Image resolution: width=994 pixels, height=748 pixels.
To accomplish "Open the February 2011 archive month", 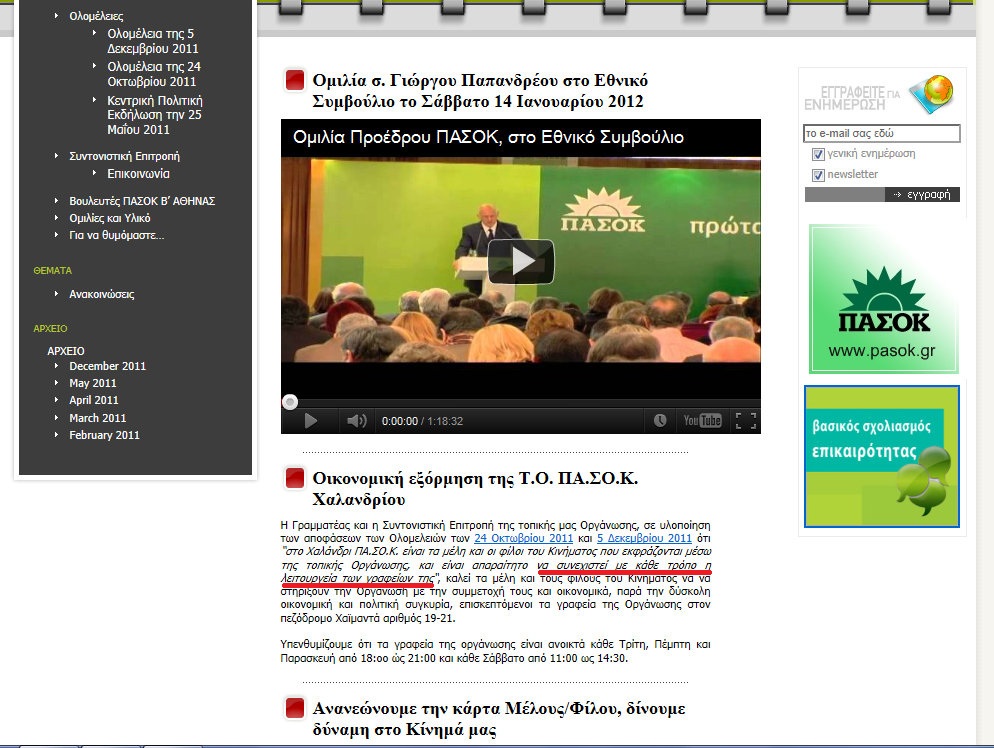I will coord(104,435).
